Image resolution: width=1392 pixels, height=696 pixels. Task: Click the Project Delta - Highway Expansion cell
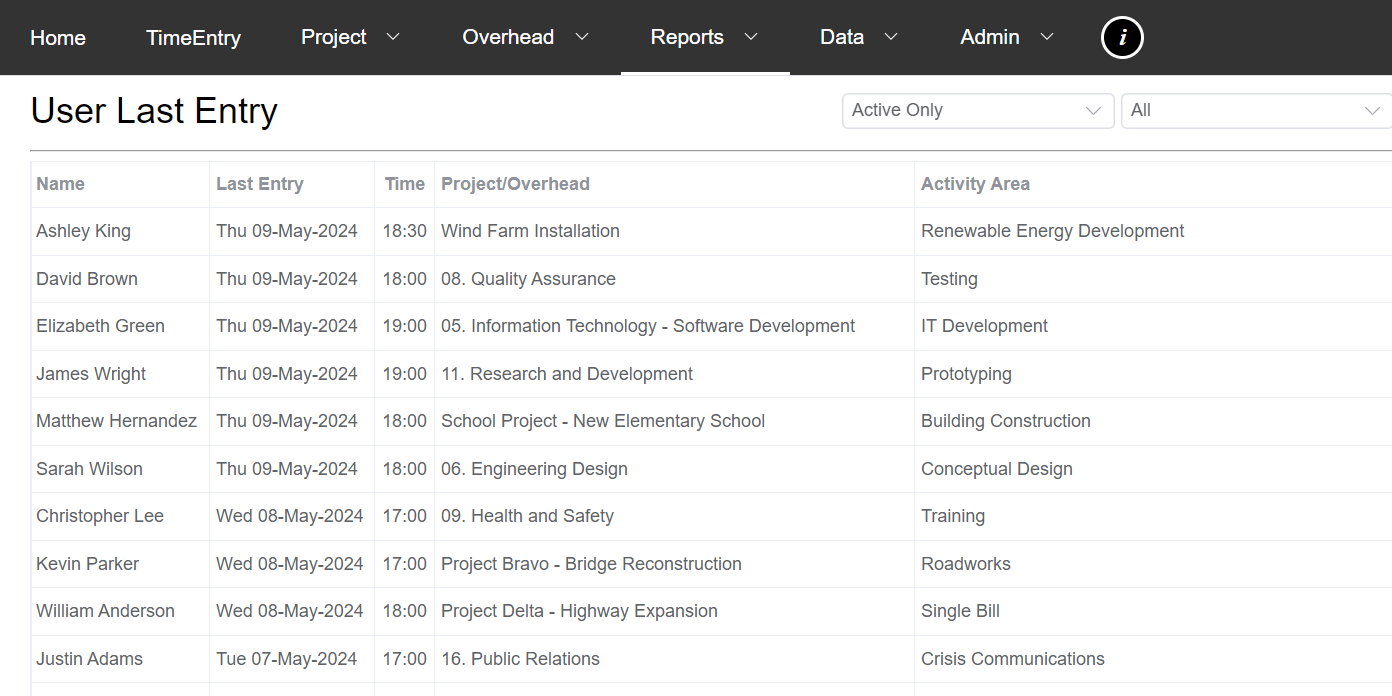579,611
